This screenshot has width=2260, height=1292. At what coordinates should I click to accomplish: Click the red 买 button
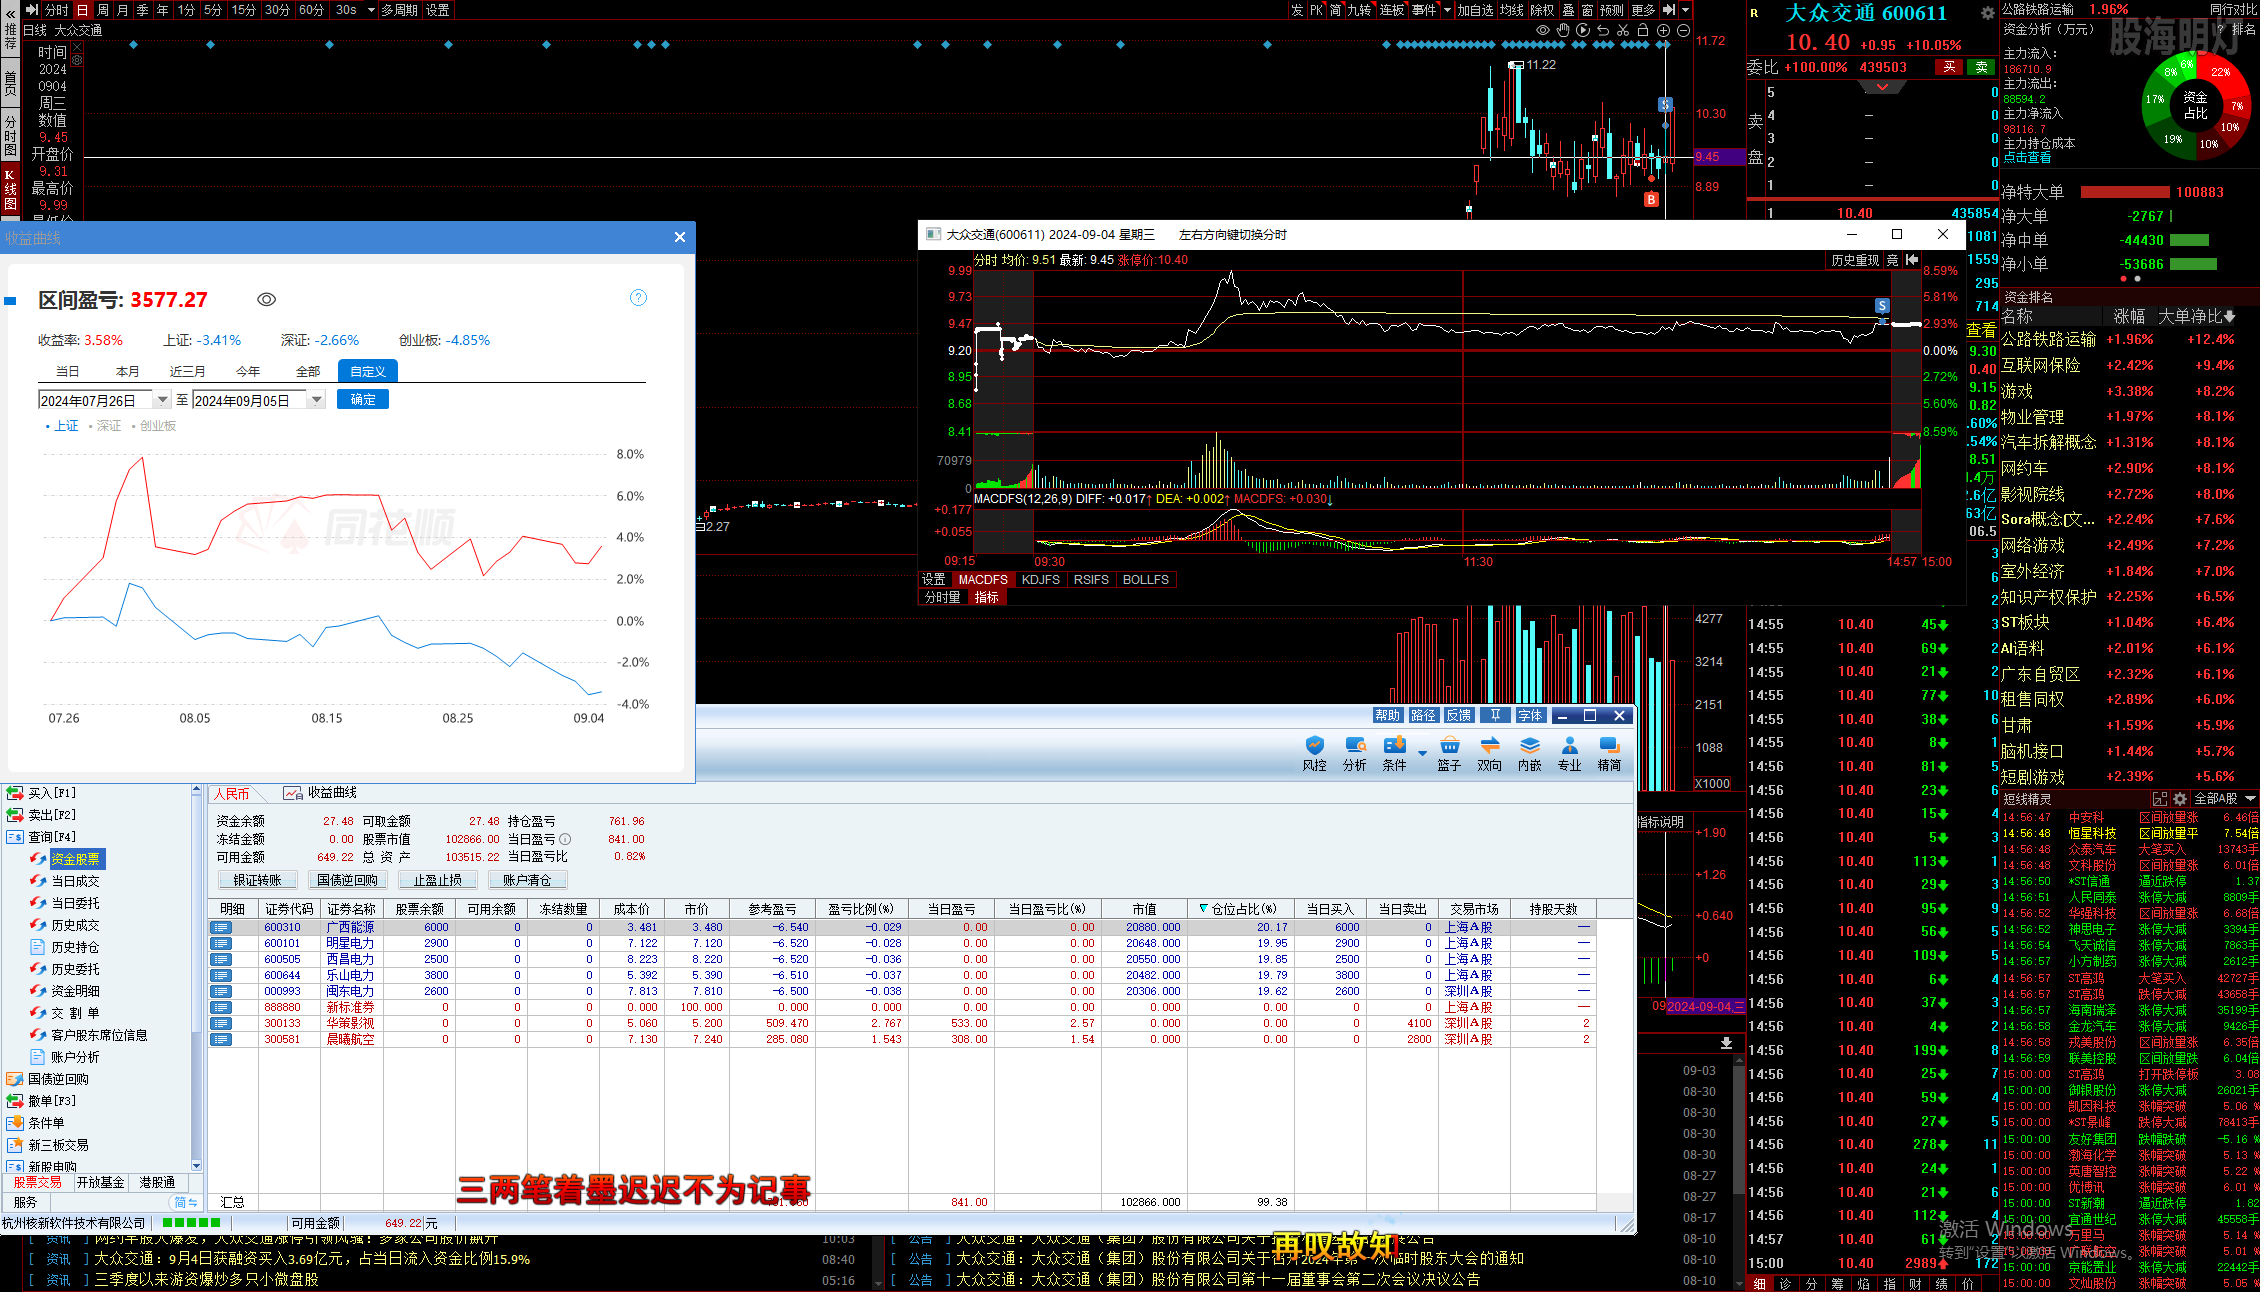click(x=1949, y=67)
